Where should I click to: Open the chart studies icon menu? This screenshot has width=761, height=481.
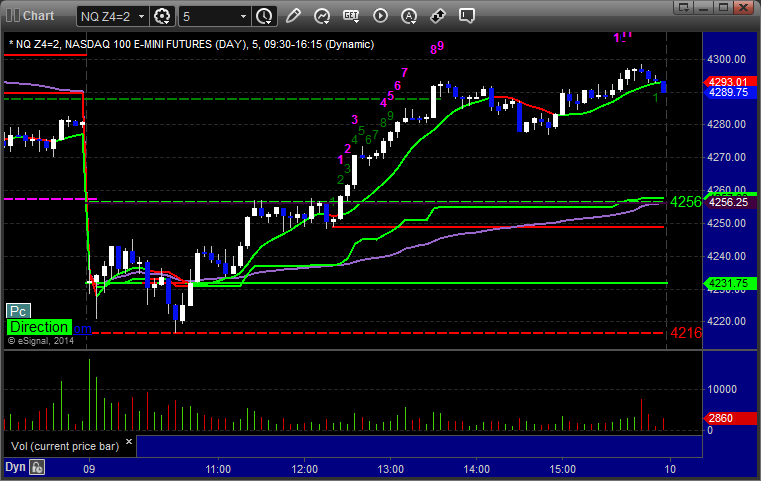click(322, 16)
